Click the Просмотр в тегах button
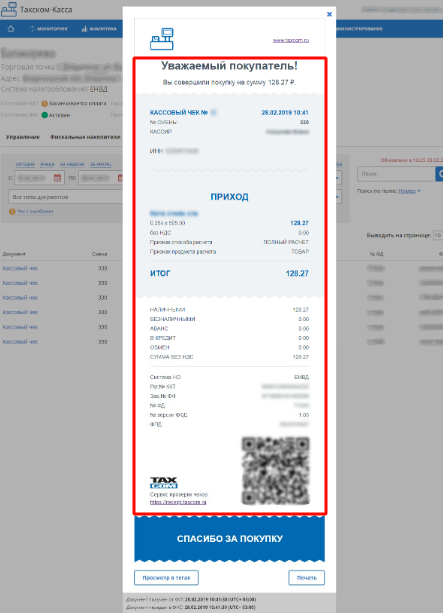Image resolution: width=443 pixels, height=613 pixels. [166, 577]
